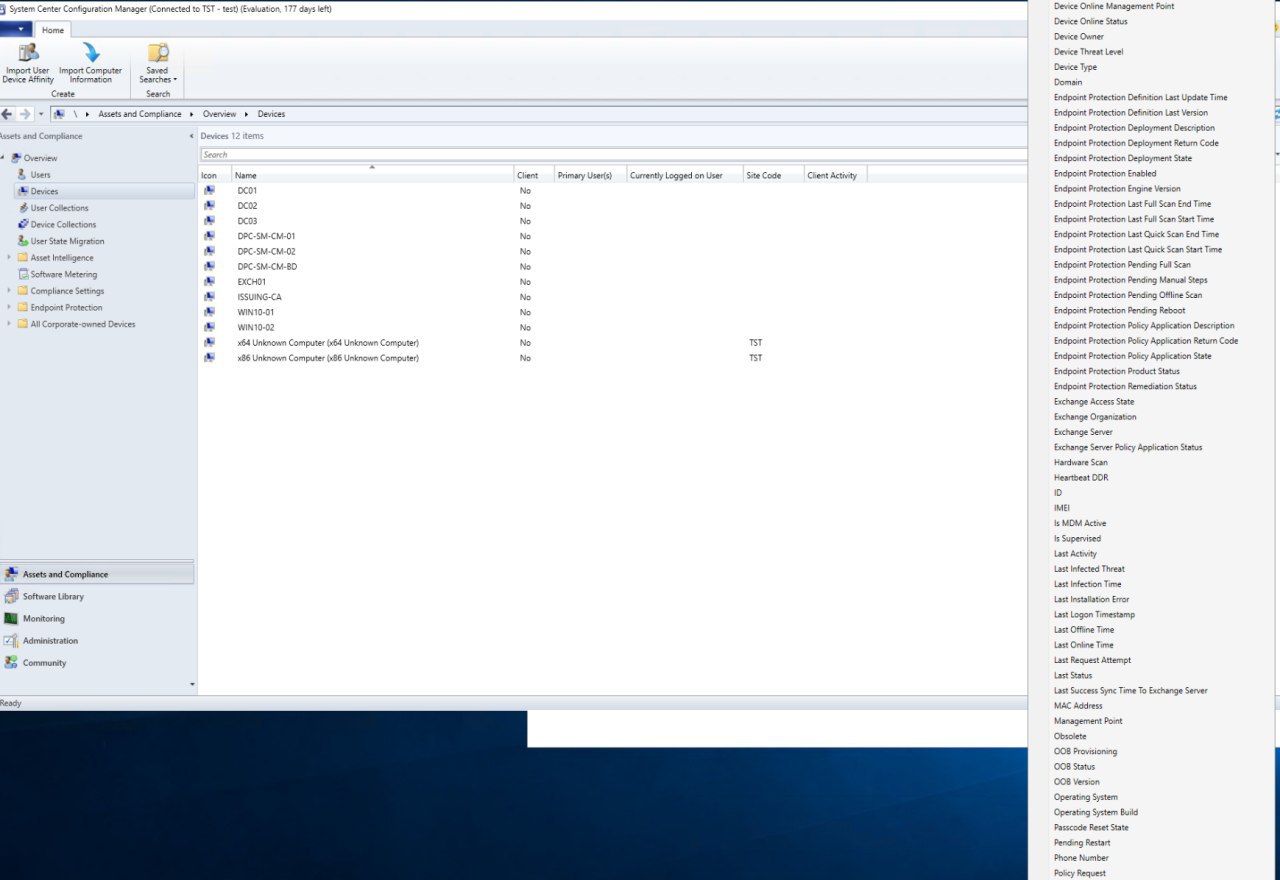Screen dimensions: 1280x880
Task: Sort by Client Activity column header
Action: (835, 175)
